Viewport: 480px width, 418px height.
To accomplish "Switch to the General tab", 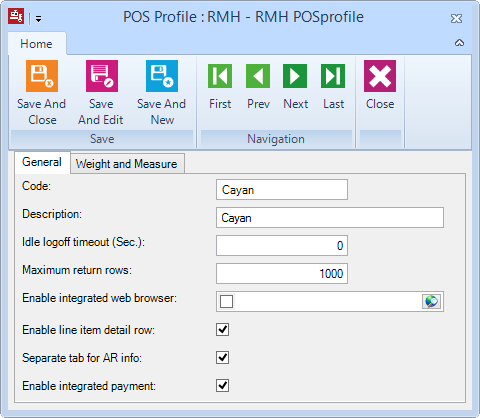I will tap(42, 162).
